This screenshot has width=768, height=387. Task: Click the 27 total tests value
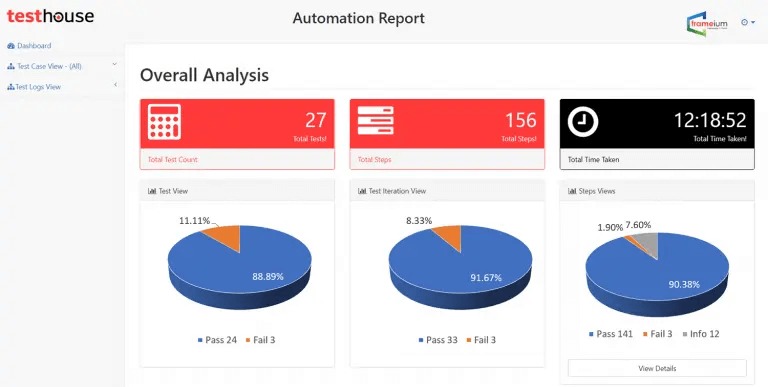point(315,120)
